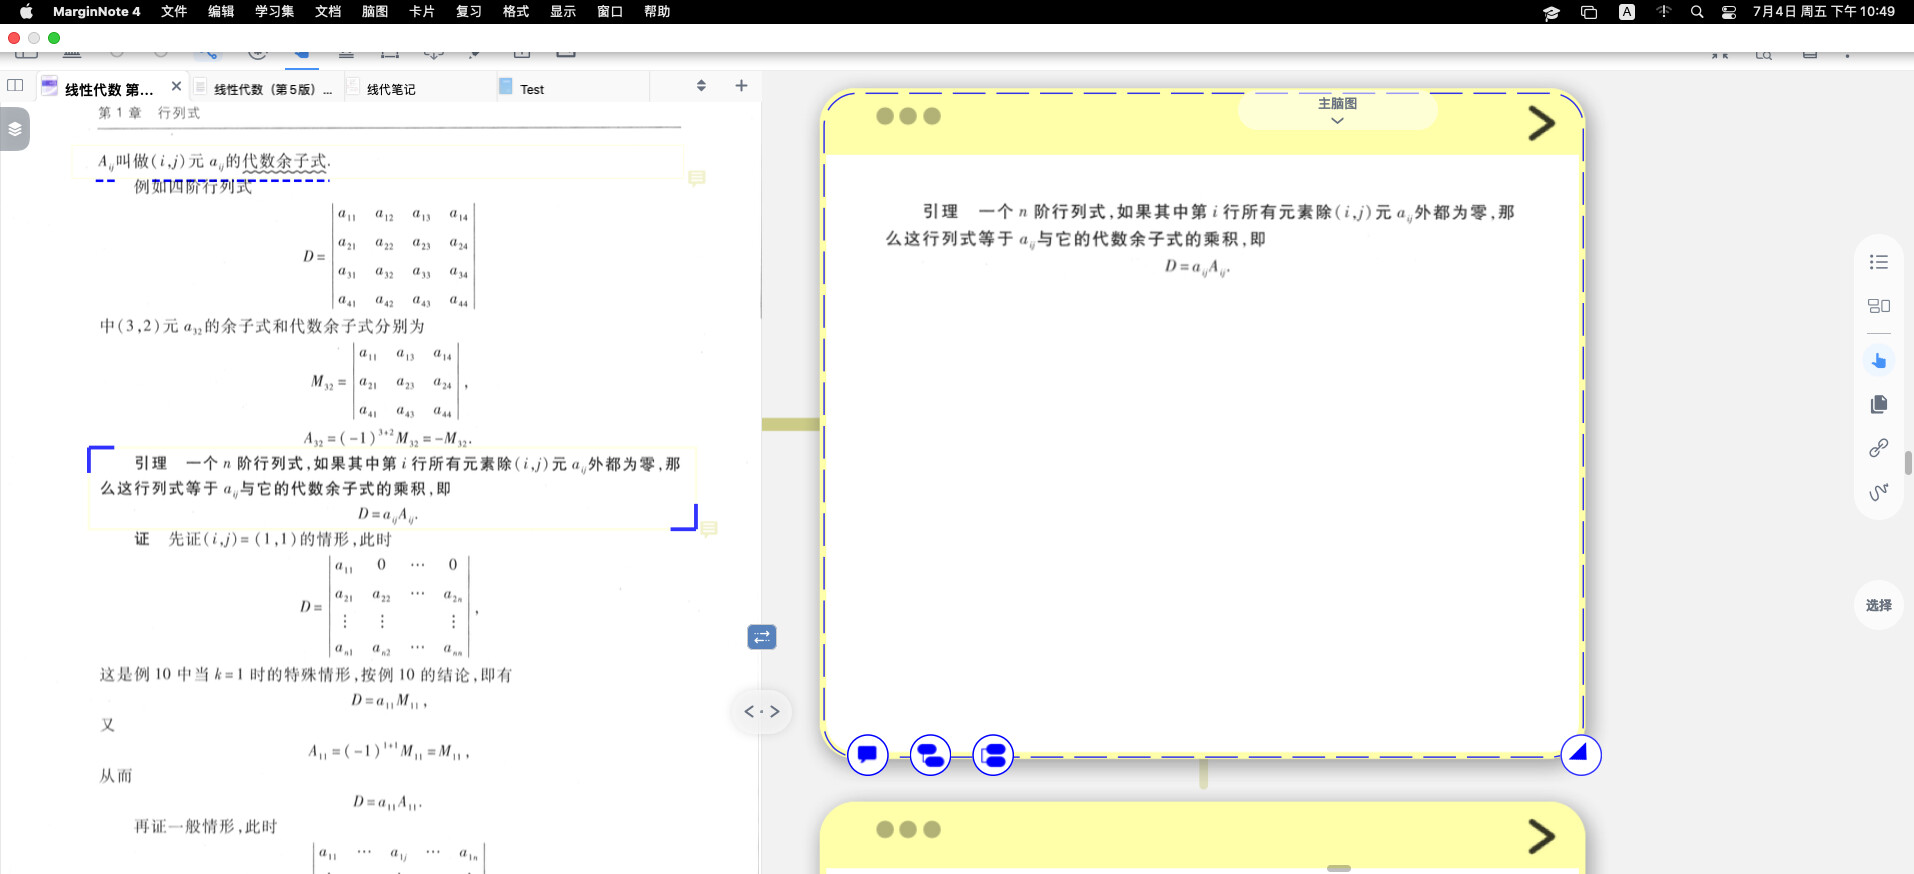The width and height of the screenshot is (1914, 874).
Task: Select the hand pointer tool
Action: click(1879, 361)
